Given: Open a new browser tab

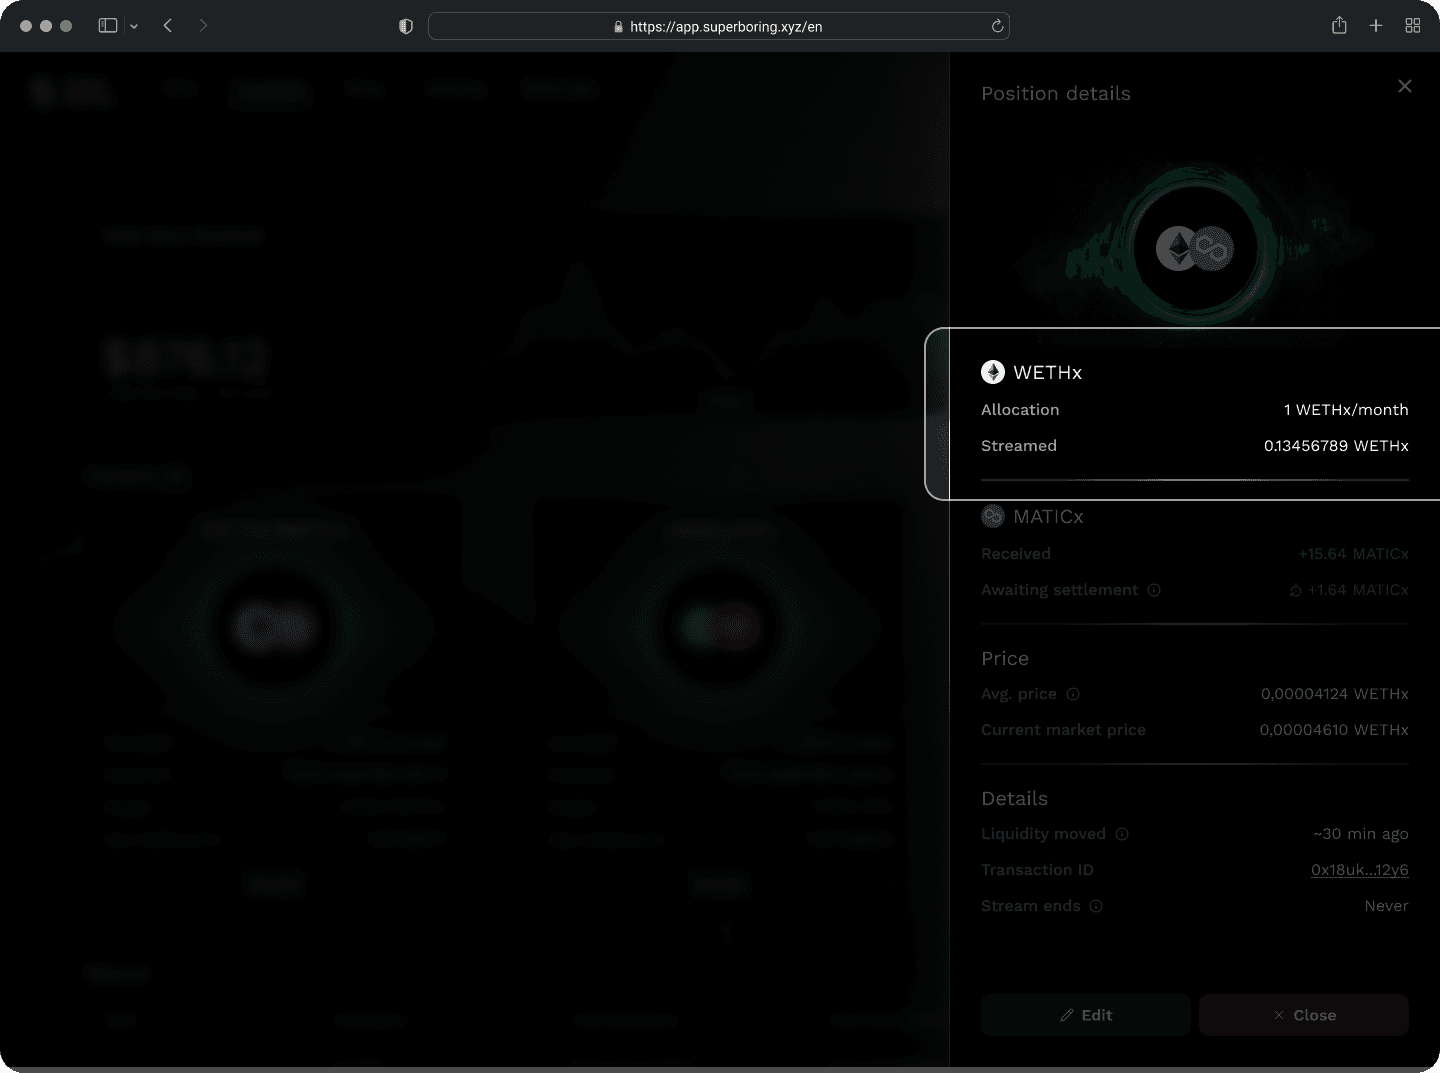Looking at the screenshot, I should (x=1376, y=26).
